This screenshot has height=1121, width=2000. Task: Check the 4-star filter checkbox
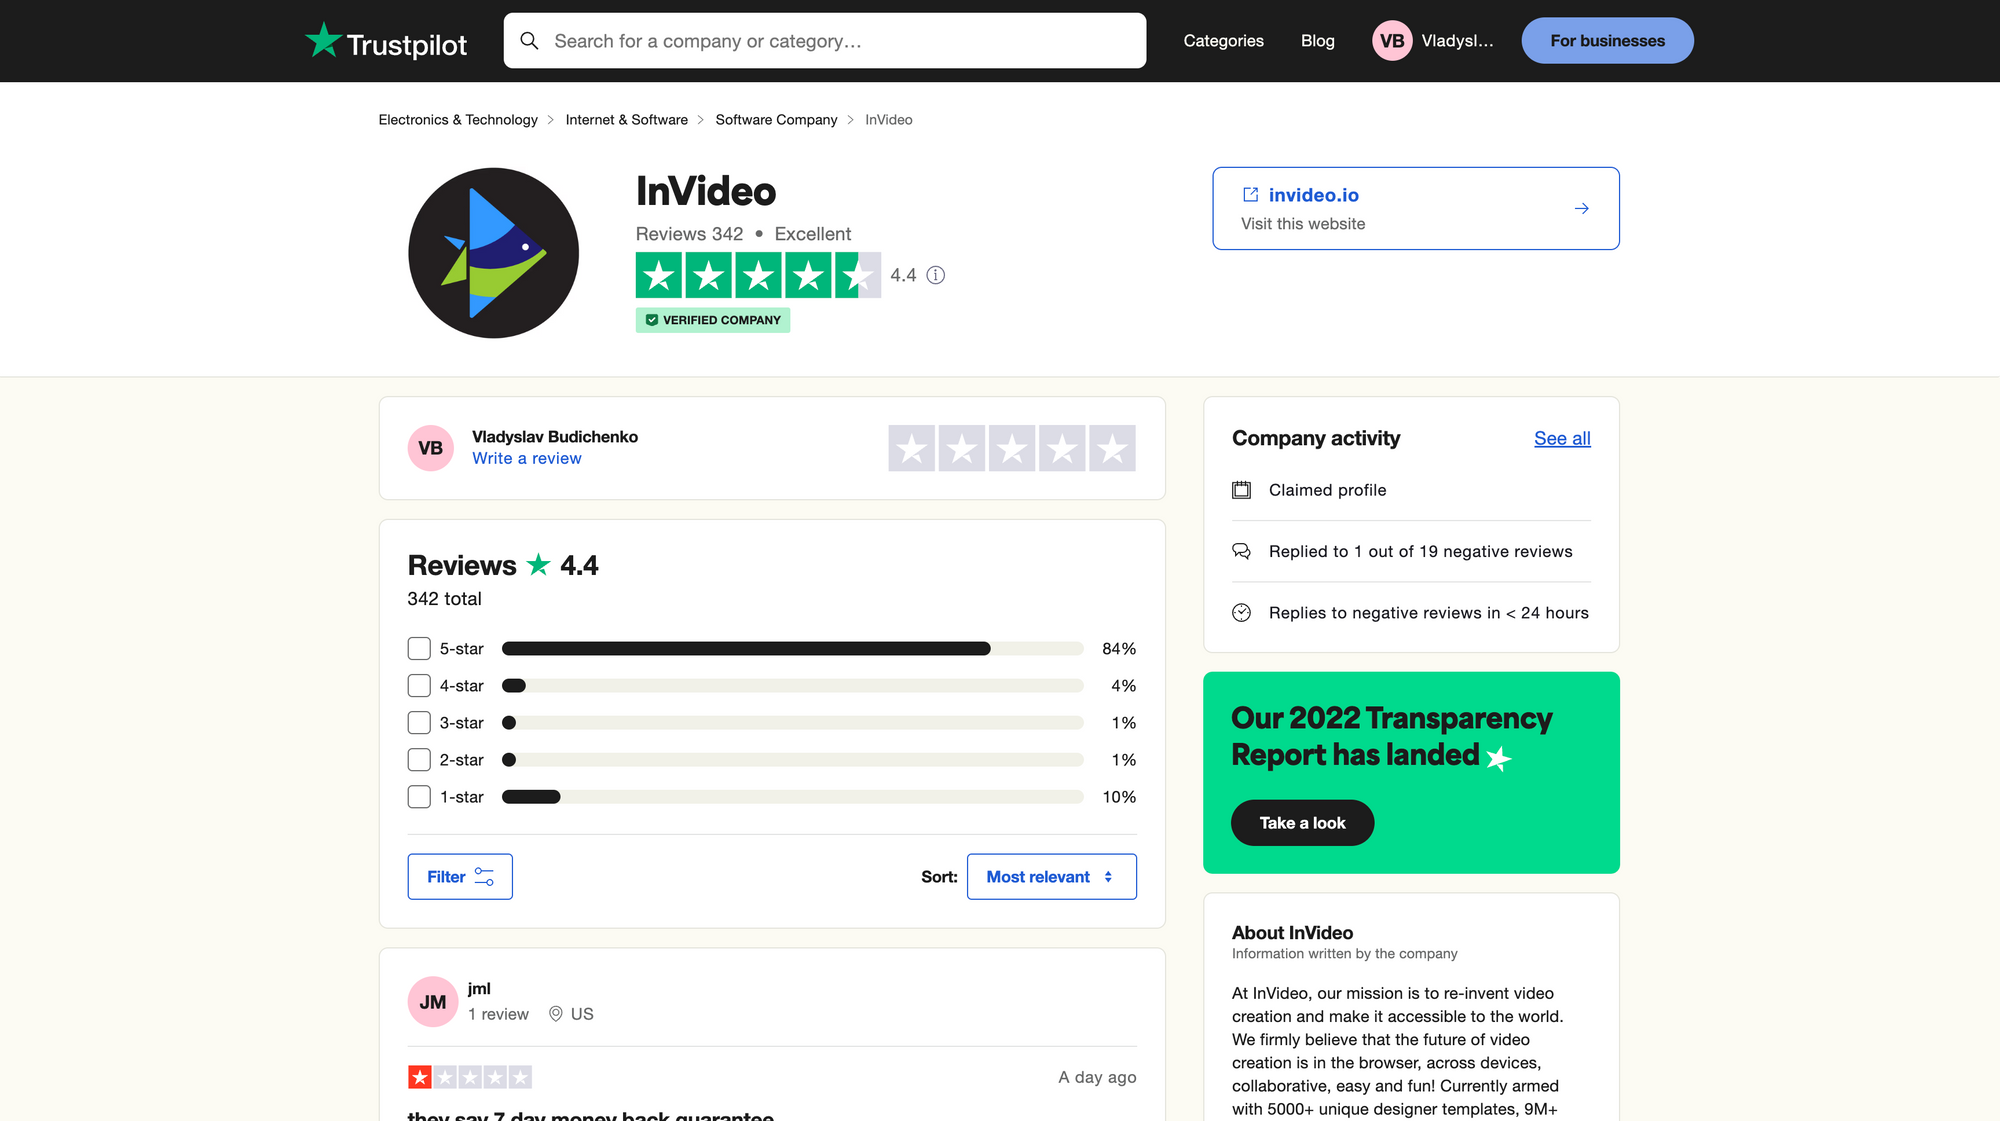click(419, 686)
